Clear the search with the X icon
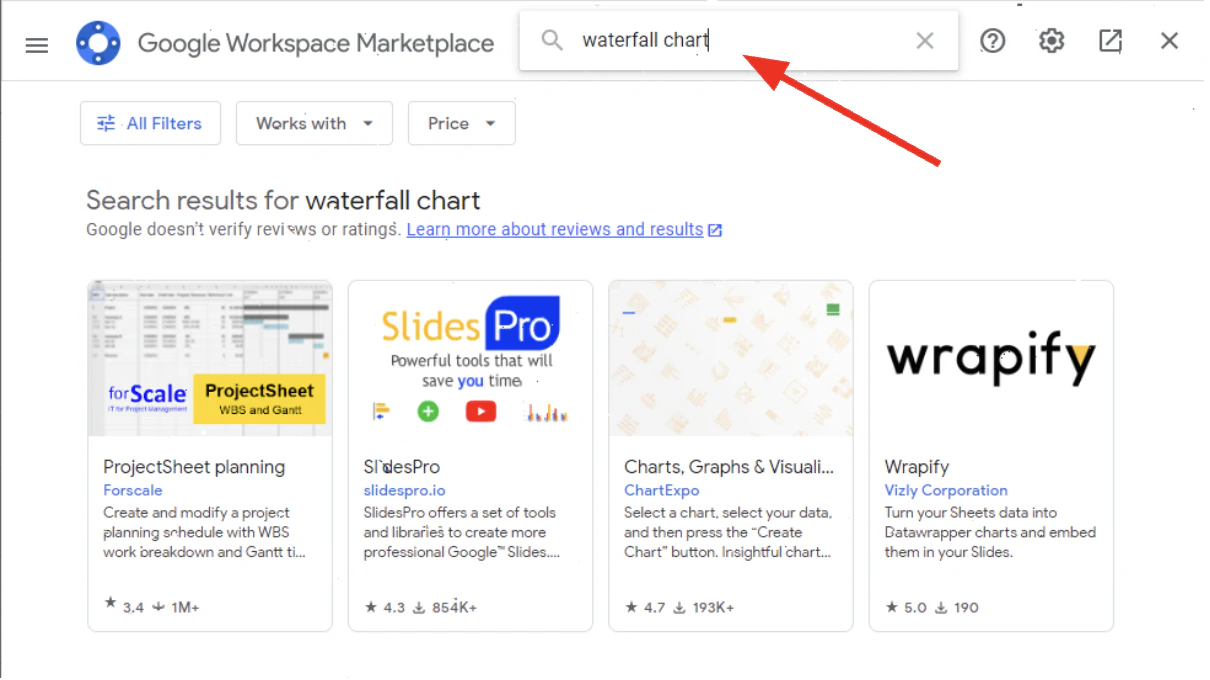This screenshot has width=1210, height=680. [925, 41]
